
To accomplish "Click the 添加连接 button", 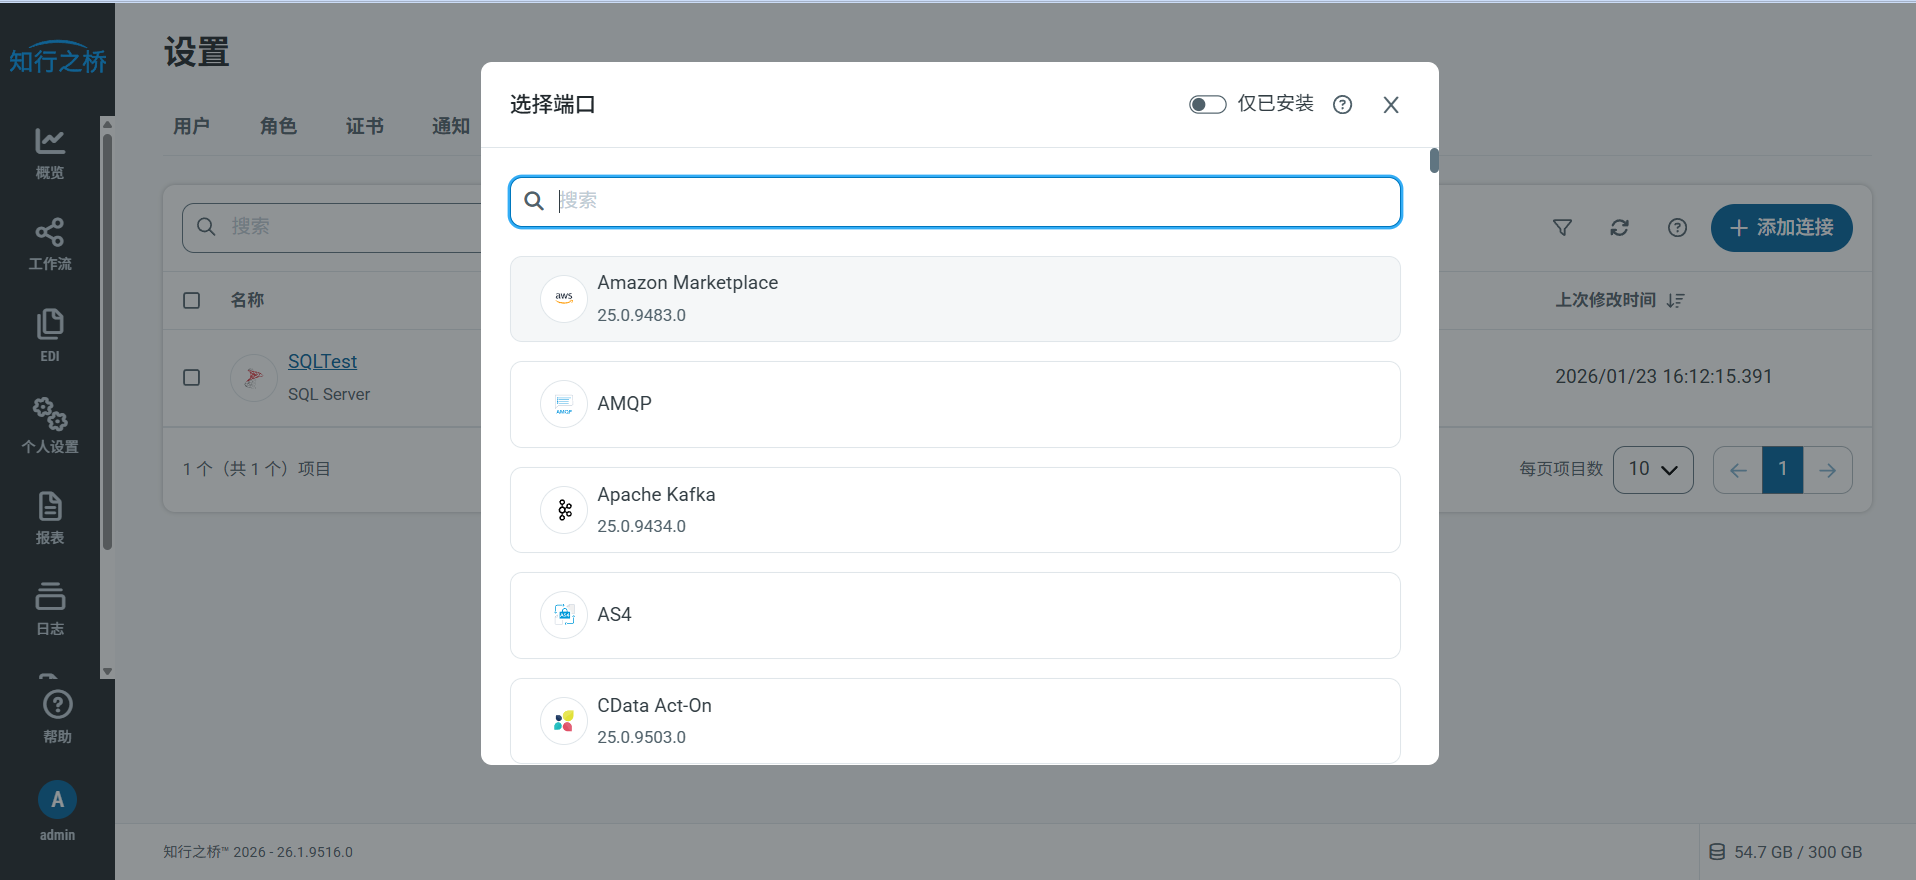I will point(1781,228).
